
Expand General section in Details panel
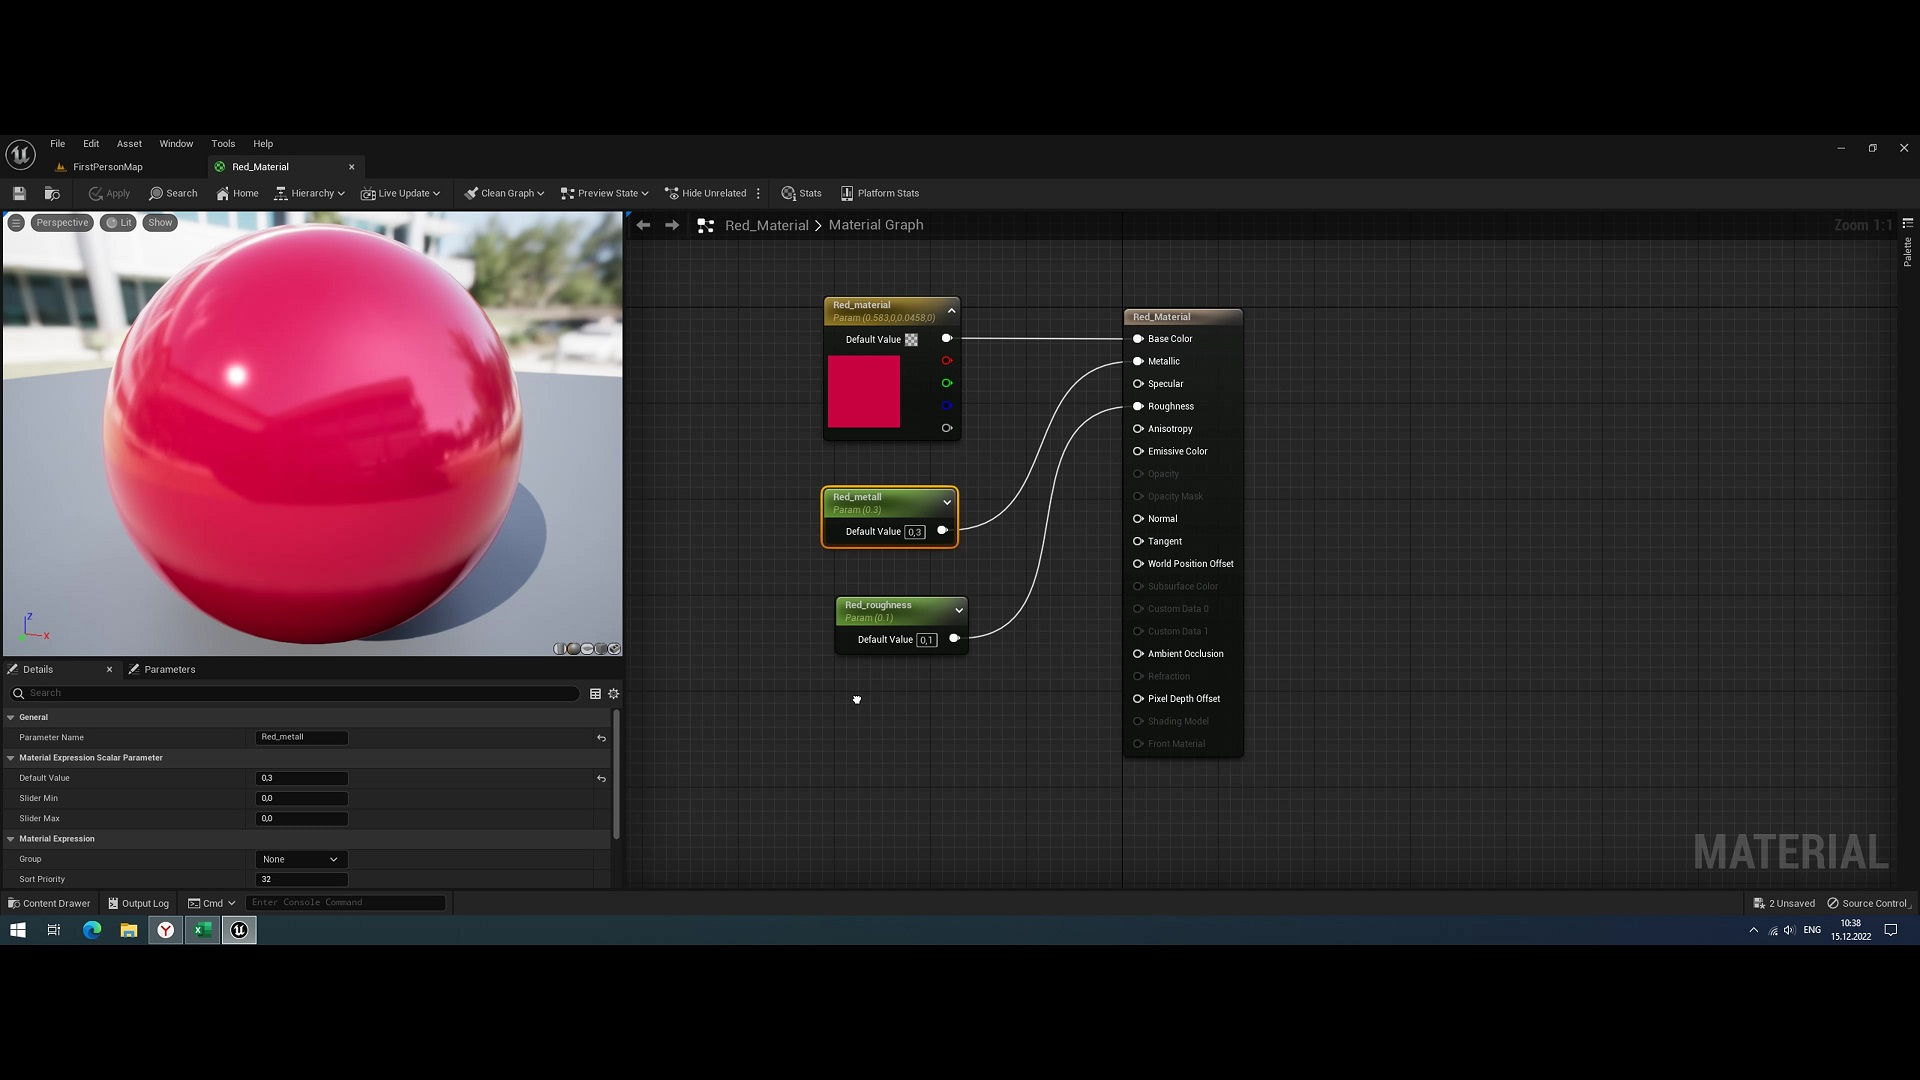(11, 716)
